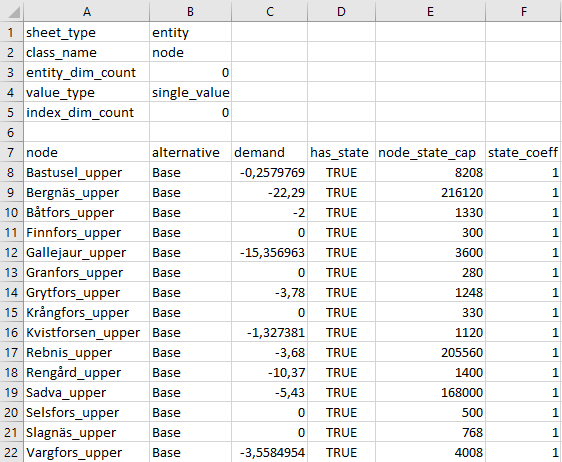Click node_state_cap value 205560

(x=430, y=353)
